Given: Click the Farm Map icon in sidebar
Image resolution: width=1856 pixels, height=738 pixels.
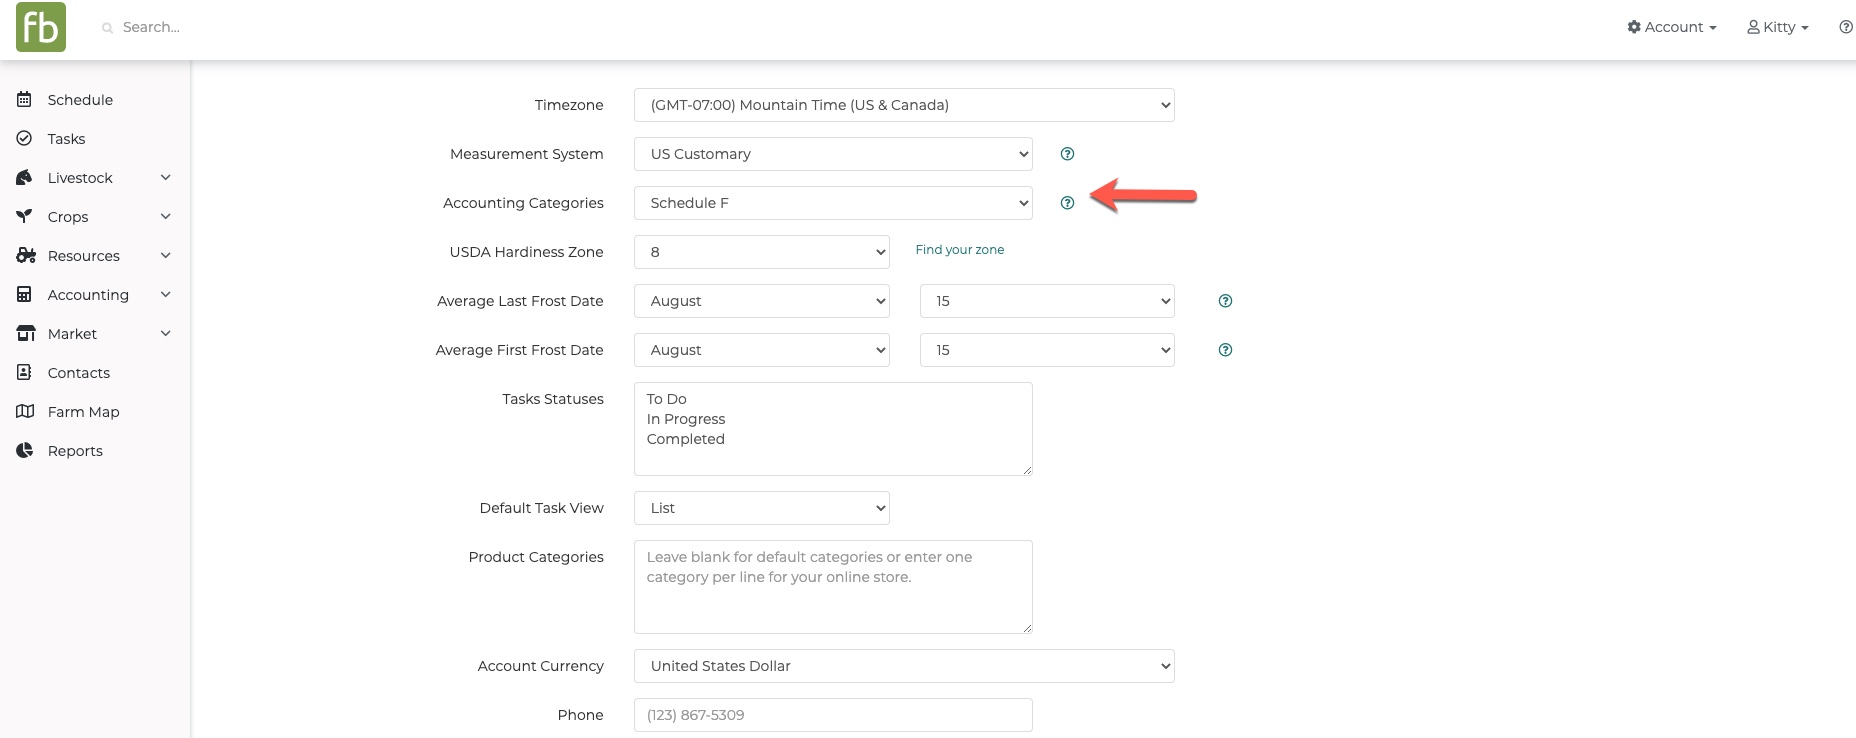Looking at the screenshot, I should pyautogui.click(x=25, y=412).
